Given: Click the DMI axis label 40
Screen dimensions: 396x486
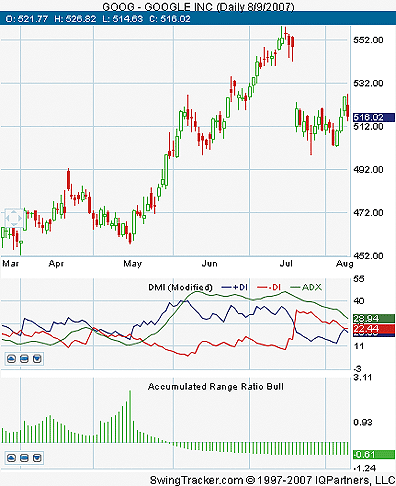Looking at the screenshot, I should point(359,301).
